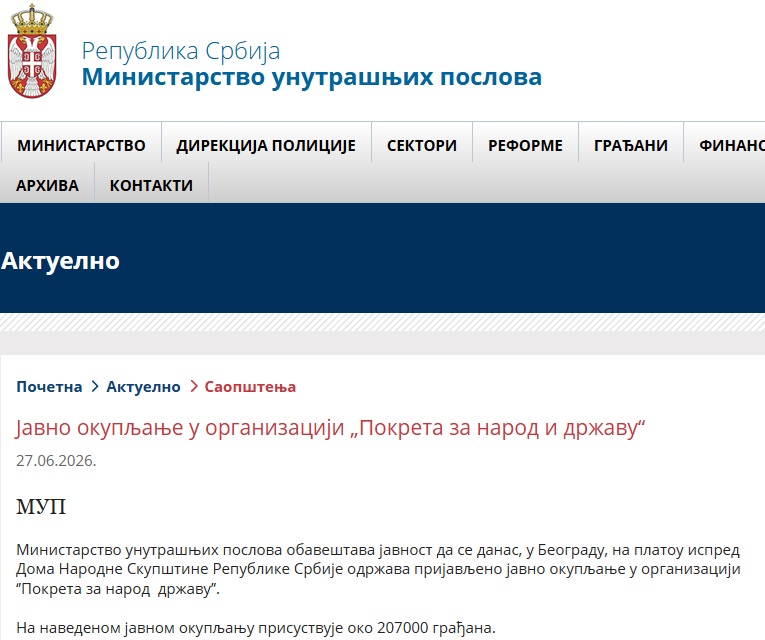Click the Актуелно banner heading
The width and height of the screenshot is (765, 640).
[x=60, y=260]
